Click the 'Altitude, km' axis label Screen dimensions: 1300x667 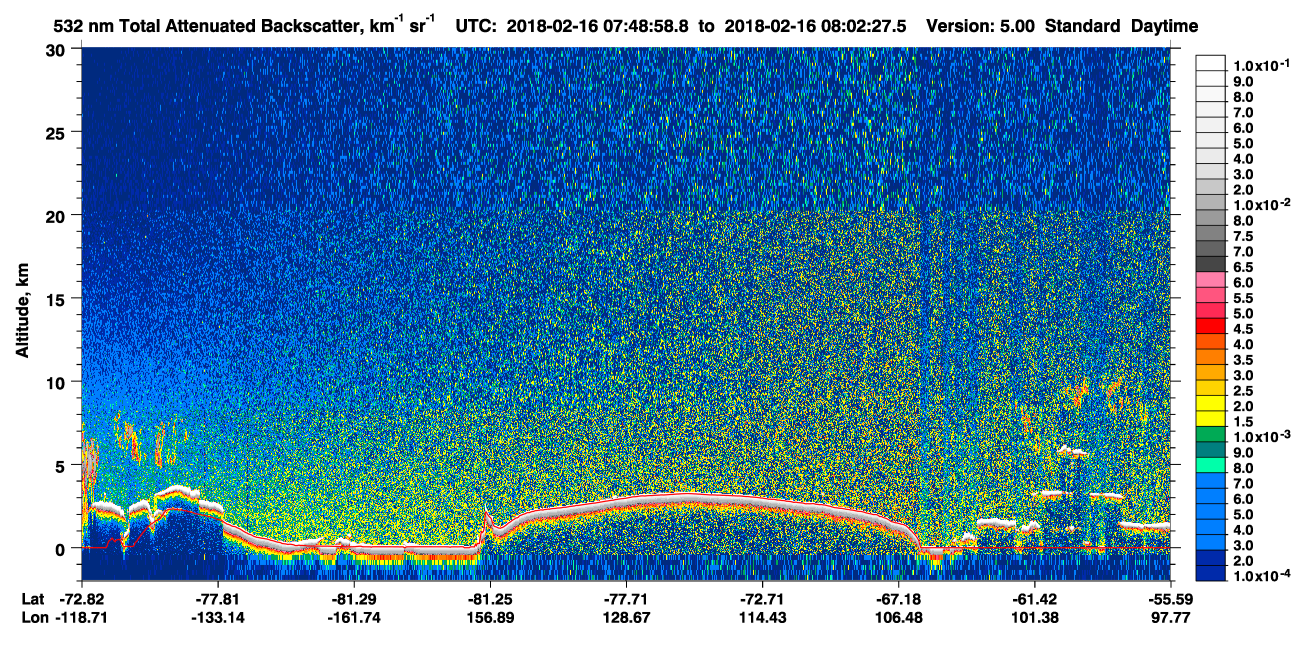point(24,313)
